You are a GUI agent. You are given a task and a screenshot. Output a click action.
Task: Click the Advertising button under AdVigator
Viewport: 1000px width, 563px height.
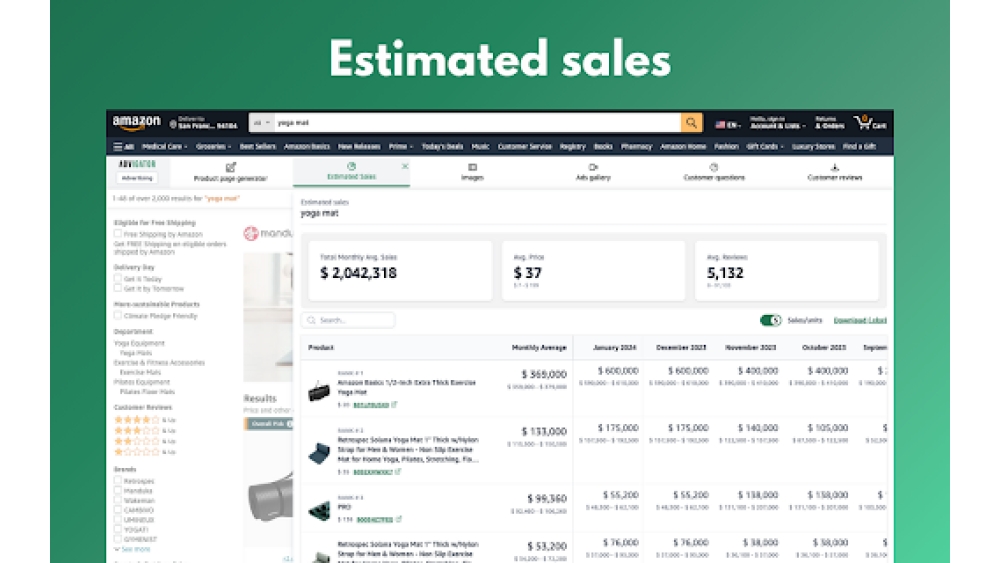pos(137,178)
